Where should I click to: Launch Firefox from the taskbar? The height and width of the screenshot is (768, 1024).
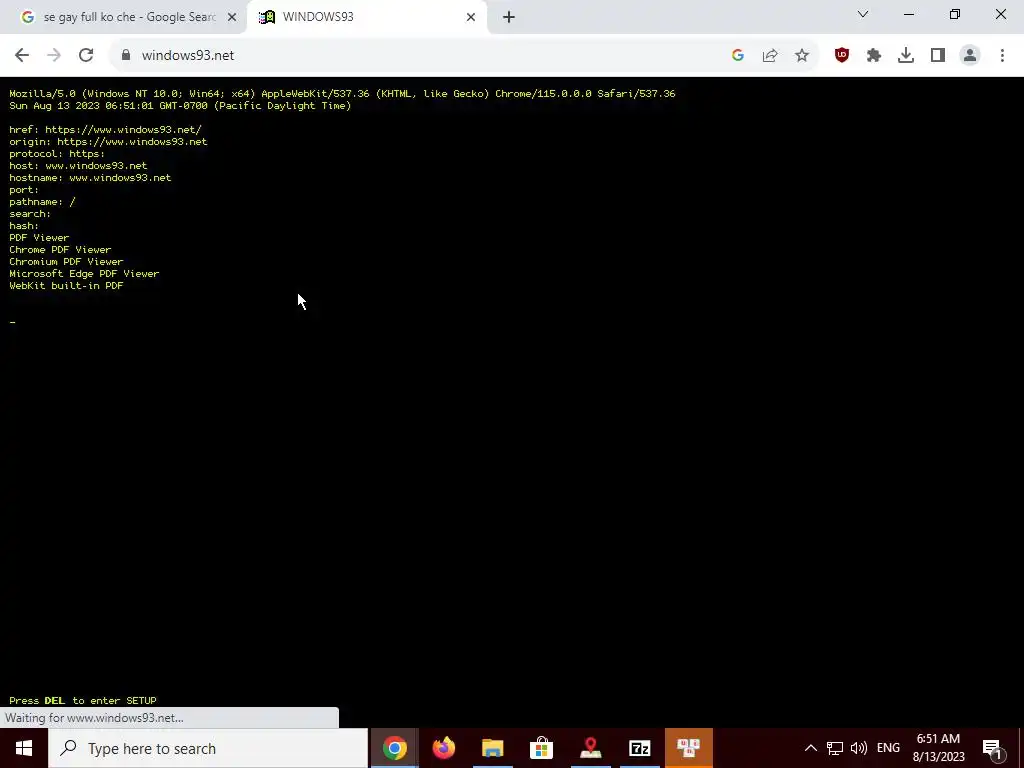pos(443,748)
